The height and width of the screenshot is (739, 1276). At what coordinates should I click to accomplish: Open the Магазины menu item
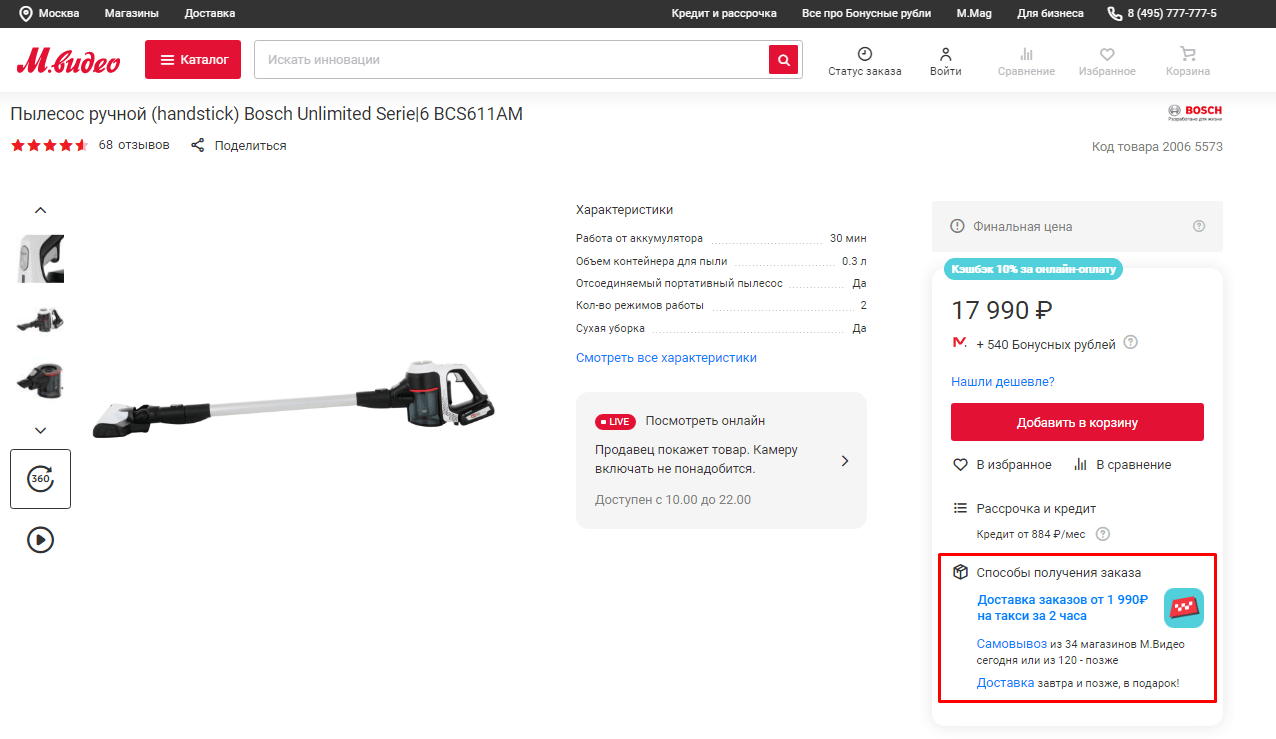tap(131, 14)
